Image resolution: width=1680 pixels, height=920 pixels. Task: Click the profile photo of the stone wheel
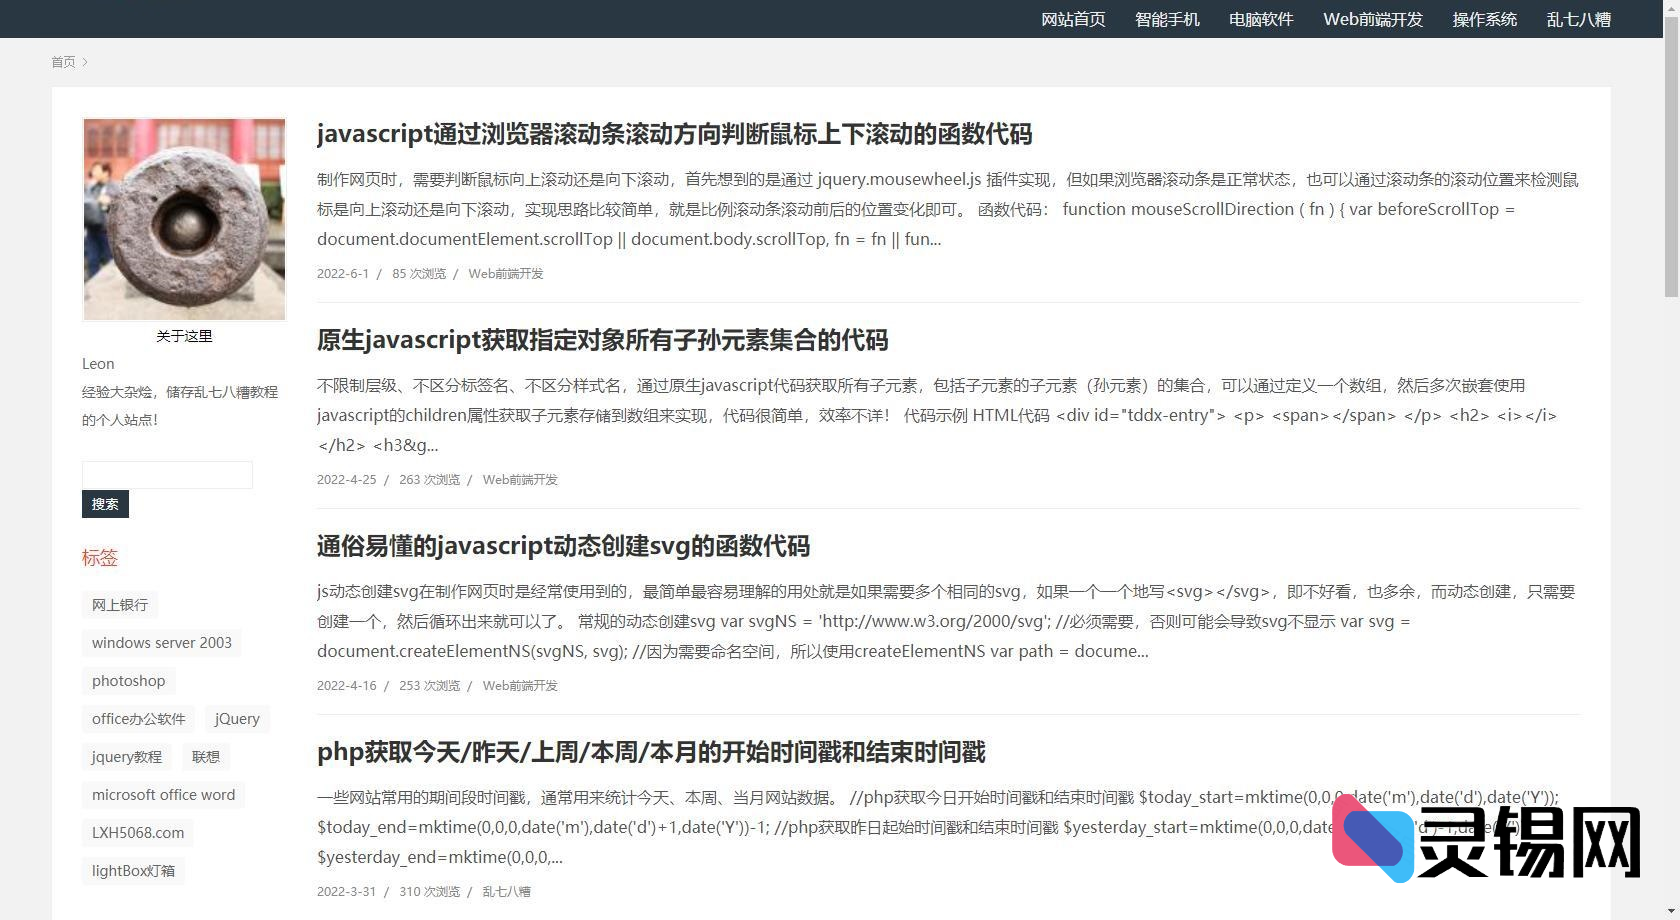point(184,219)
